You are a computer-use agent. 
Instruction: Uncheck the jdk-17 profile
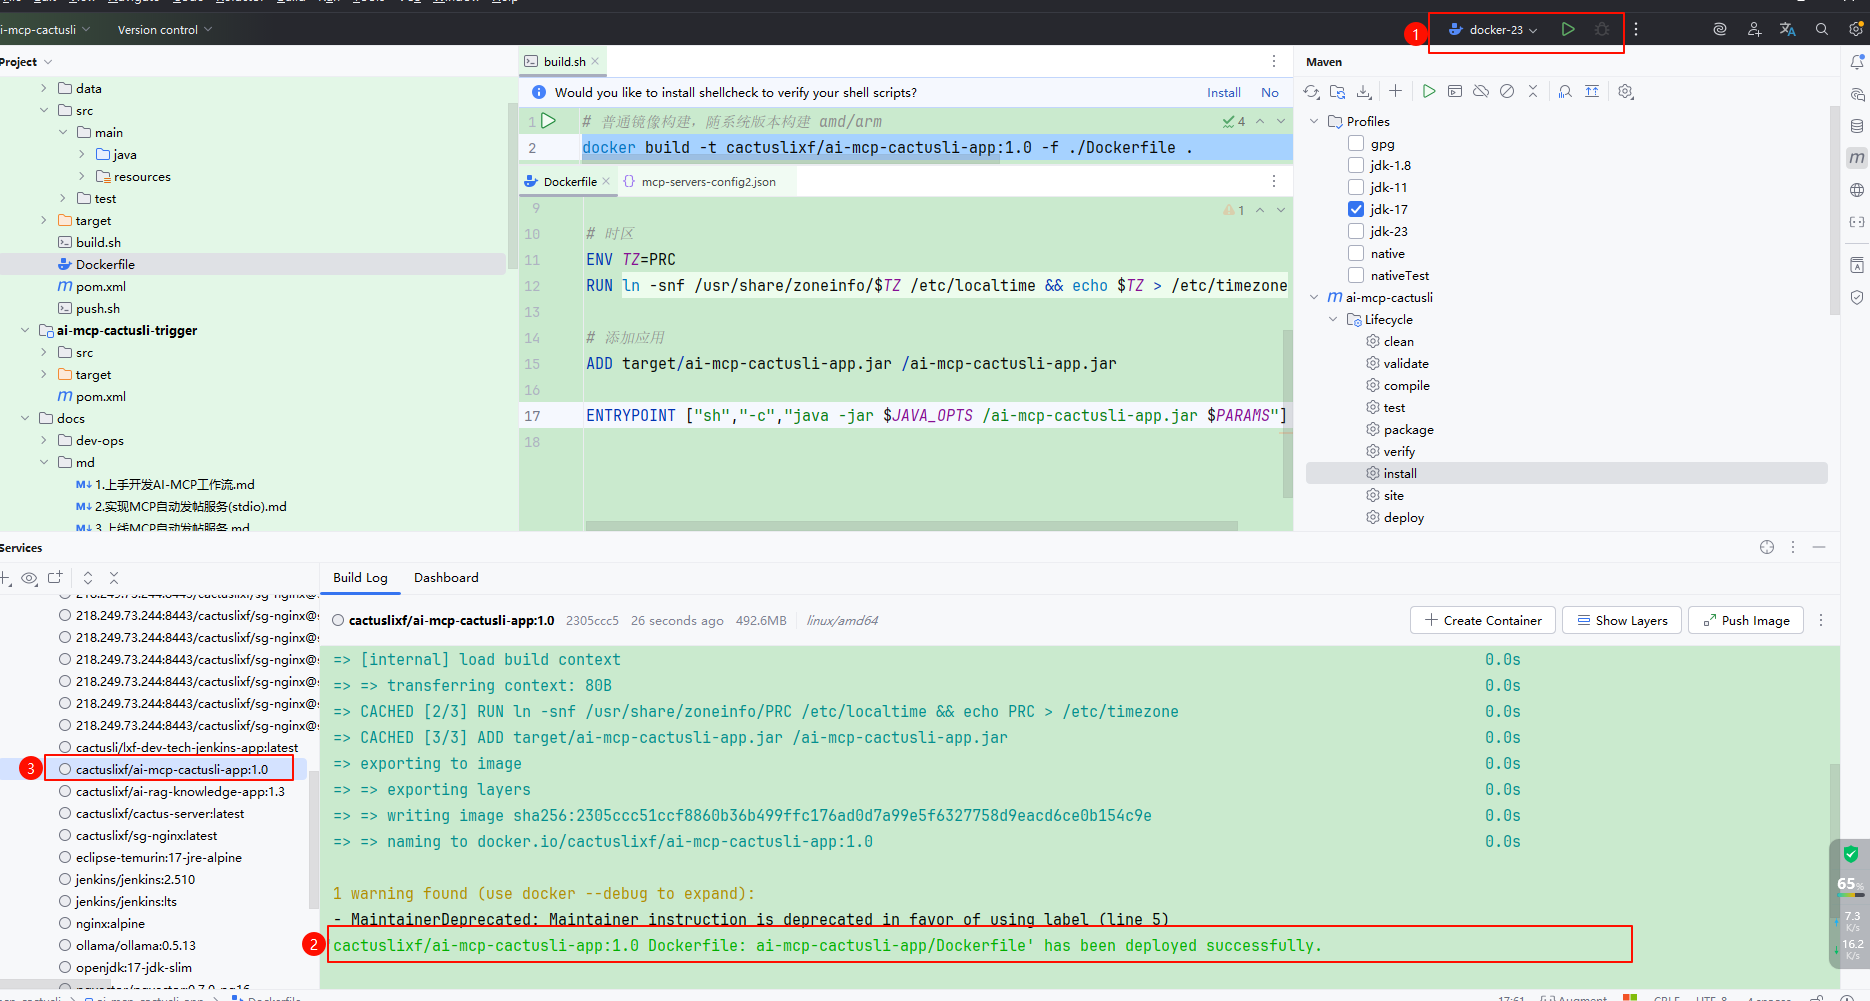point(1356,209)
